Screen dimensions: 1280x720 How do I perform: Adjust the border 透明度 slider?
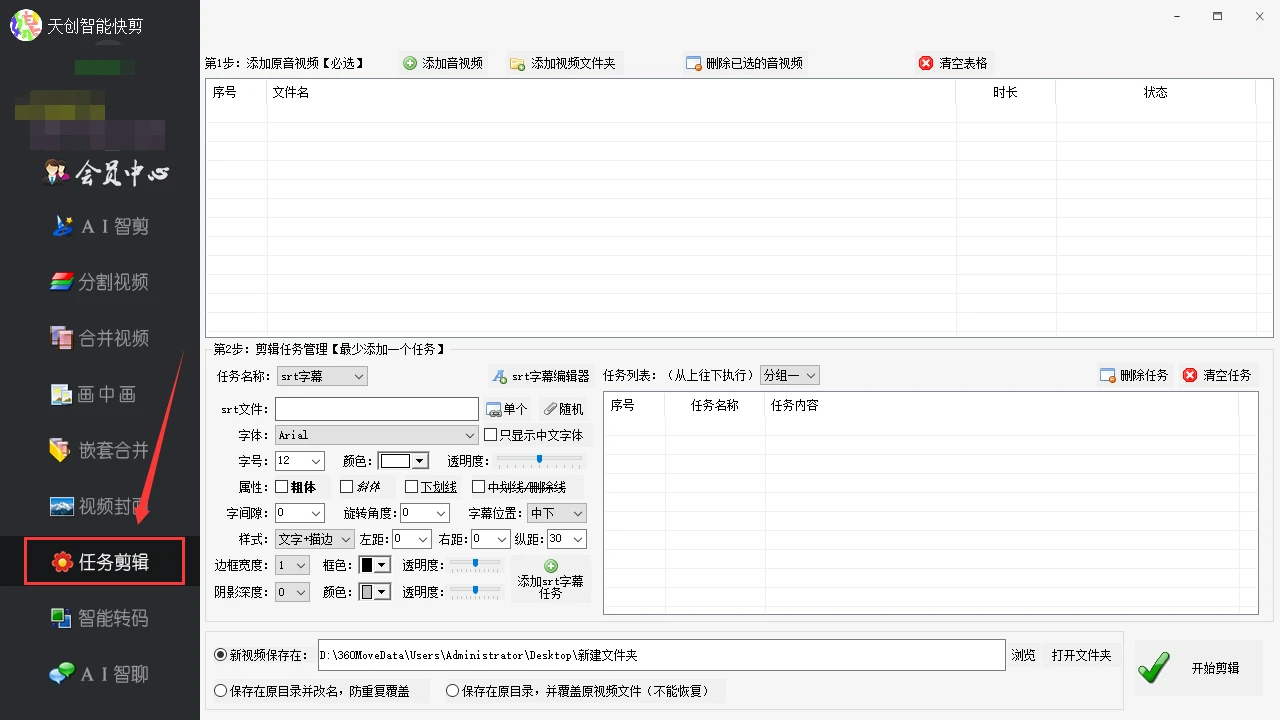tap(475, 565)
